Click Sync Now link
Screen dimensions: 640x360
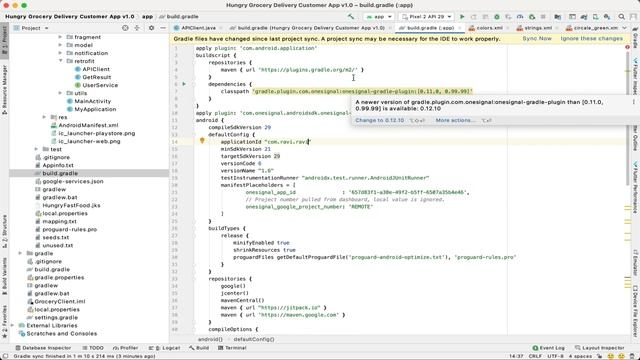click(537, 38)
